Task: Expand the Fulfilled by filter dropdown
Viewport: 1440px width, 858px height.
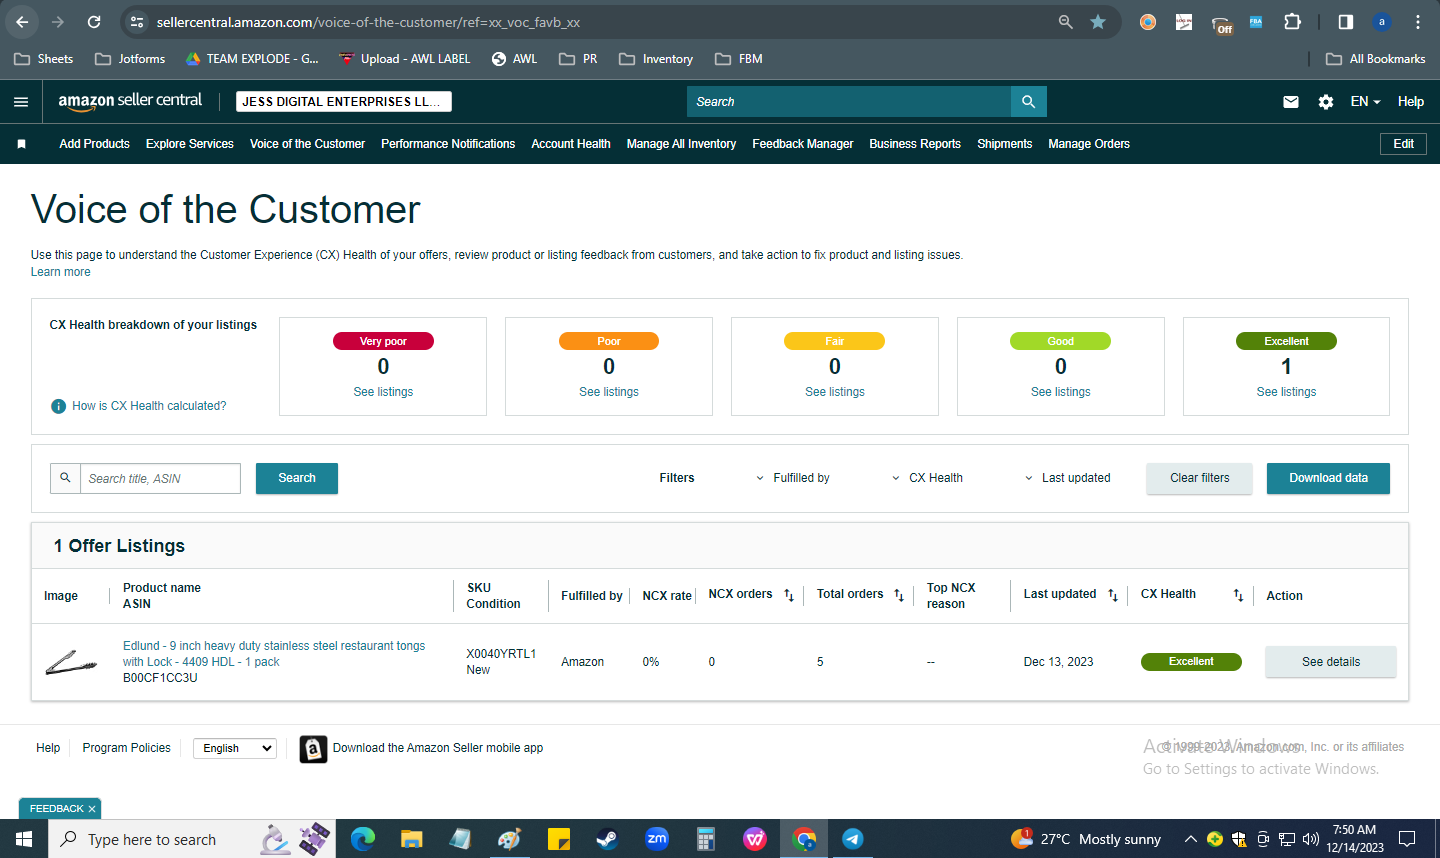Action: point(793,478)
